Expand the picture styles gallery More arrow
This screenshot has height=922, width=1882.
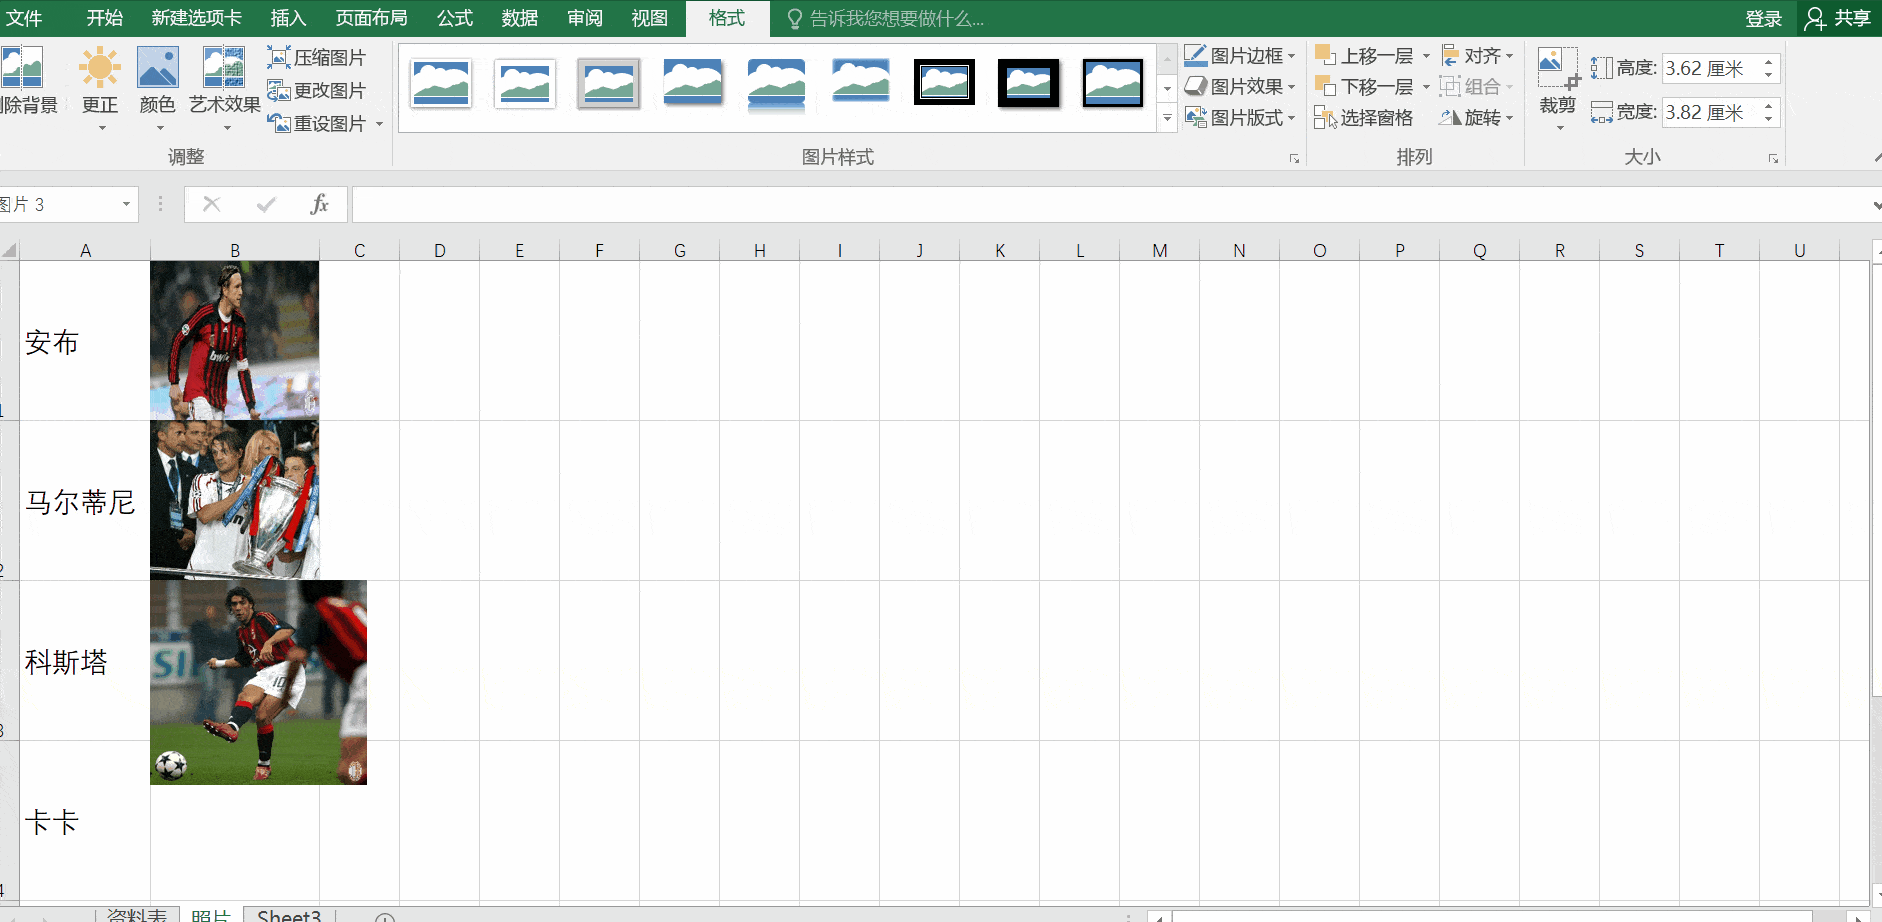[1167, 119]
